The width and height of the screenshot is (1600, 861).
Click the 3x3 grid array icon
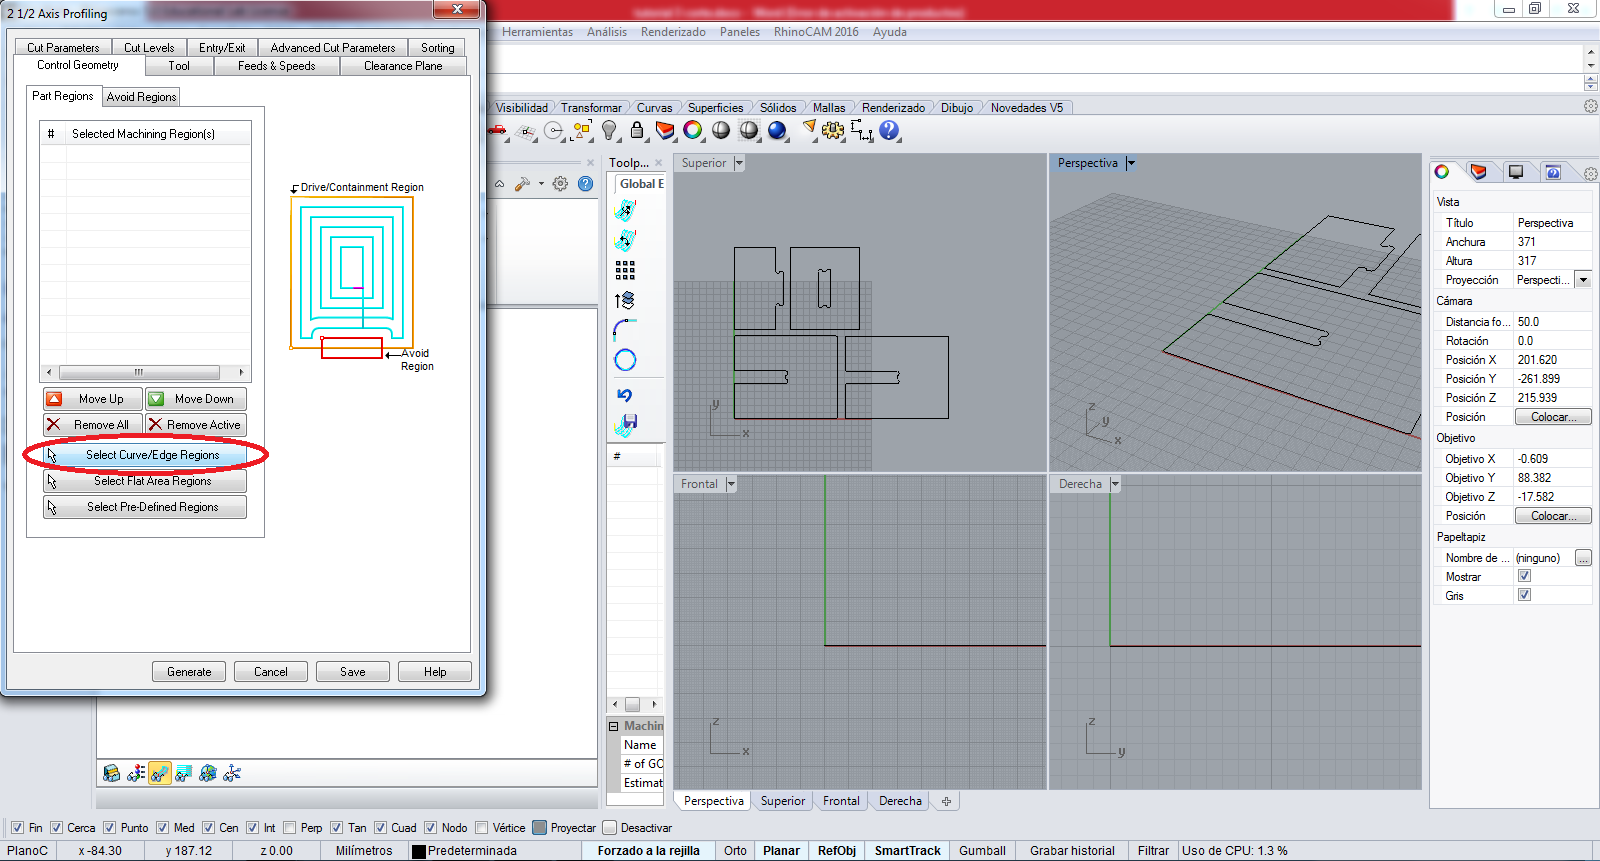point(625,270)
